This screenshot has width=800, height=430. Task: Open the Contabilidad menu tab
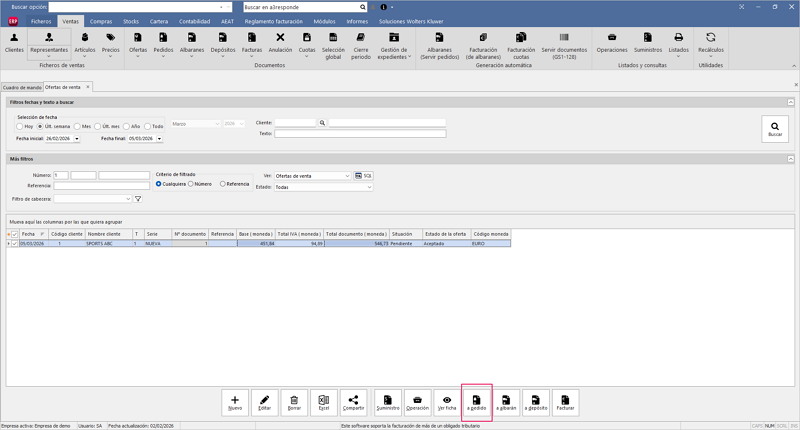[194, 21]
